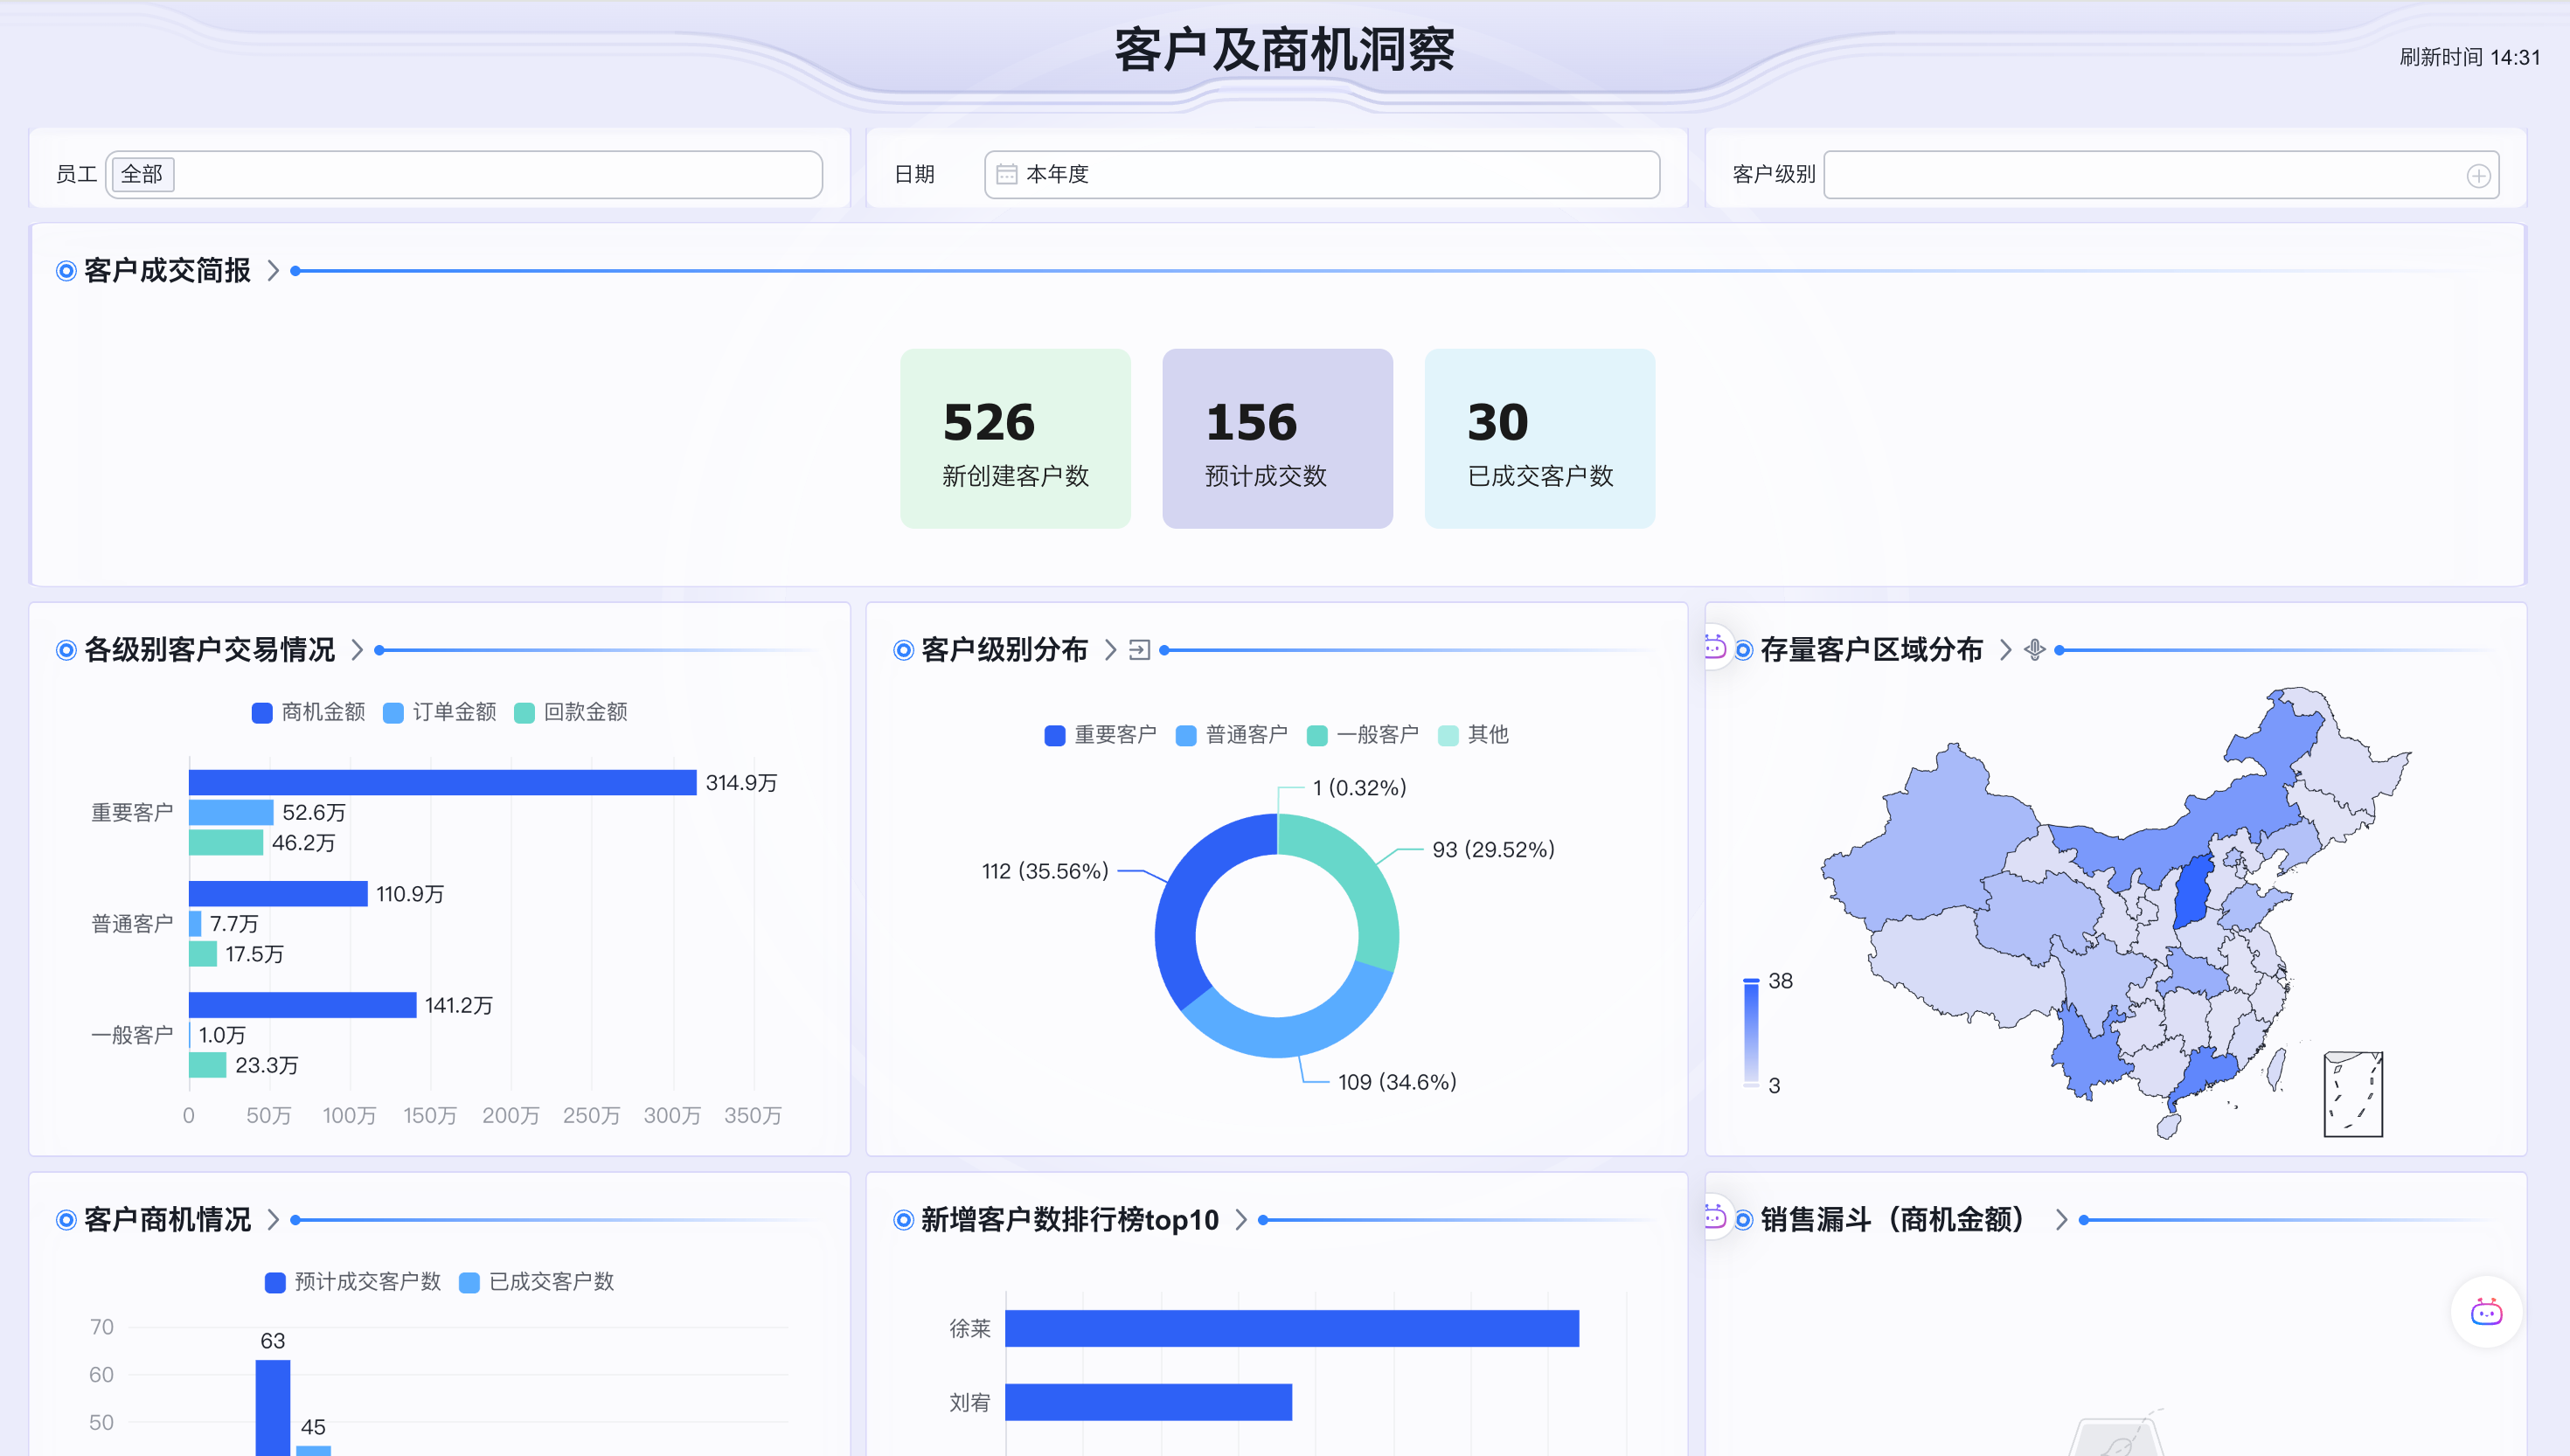Click the jump icon beside 客户级别分布

pos(1139,650)
